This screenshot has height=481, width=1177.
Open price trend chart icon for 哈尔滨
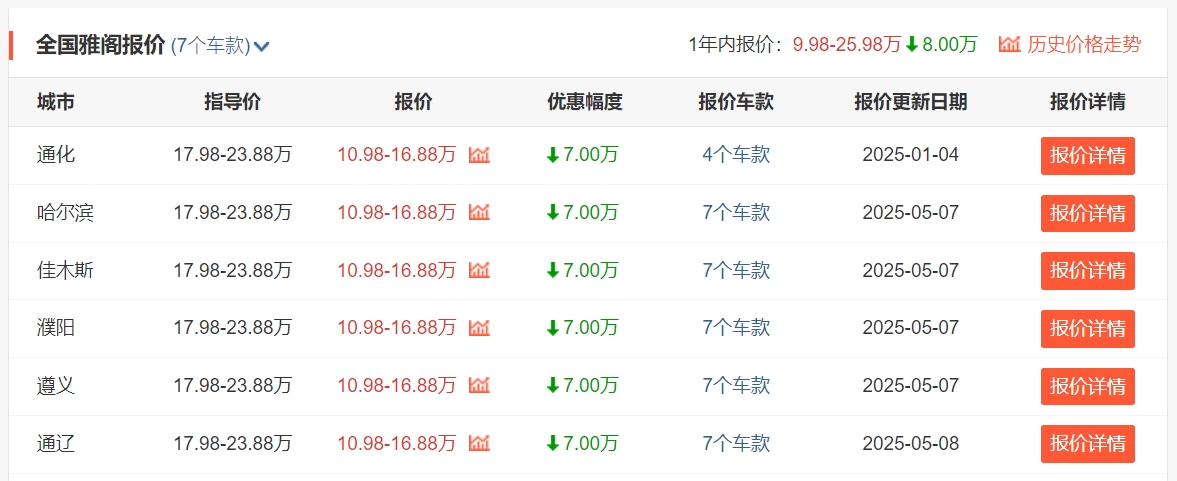point(479,213)
